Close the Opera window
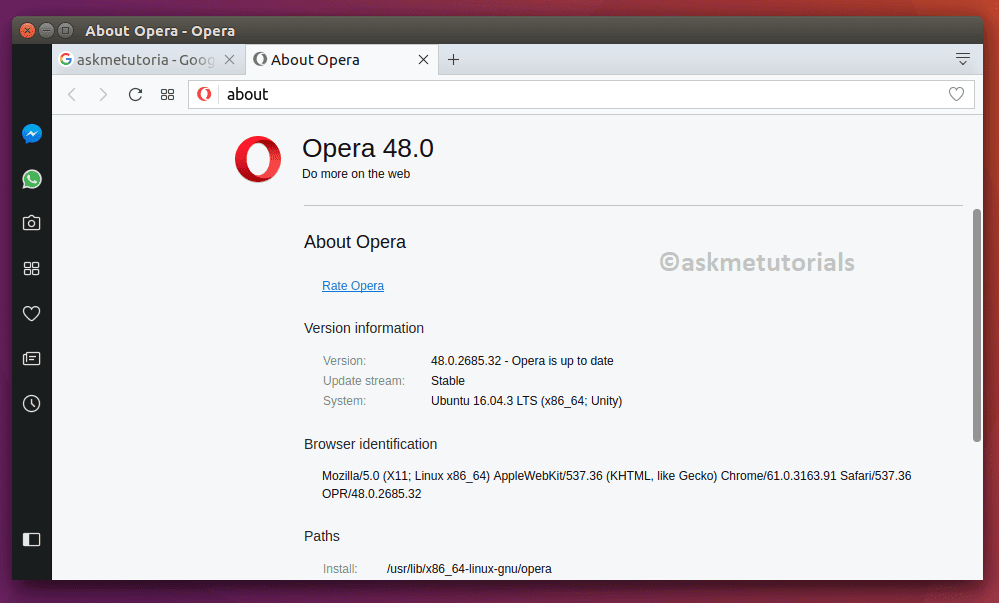The image size is (999, 603). click(27, 30)
